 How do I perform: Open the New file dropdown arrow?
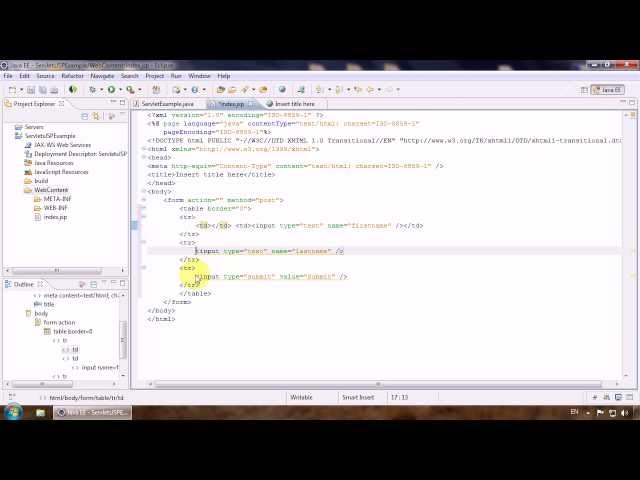point(21,90)
